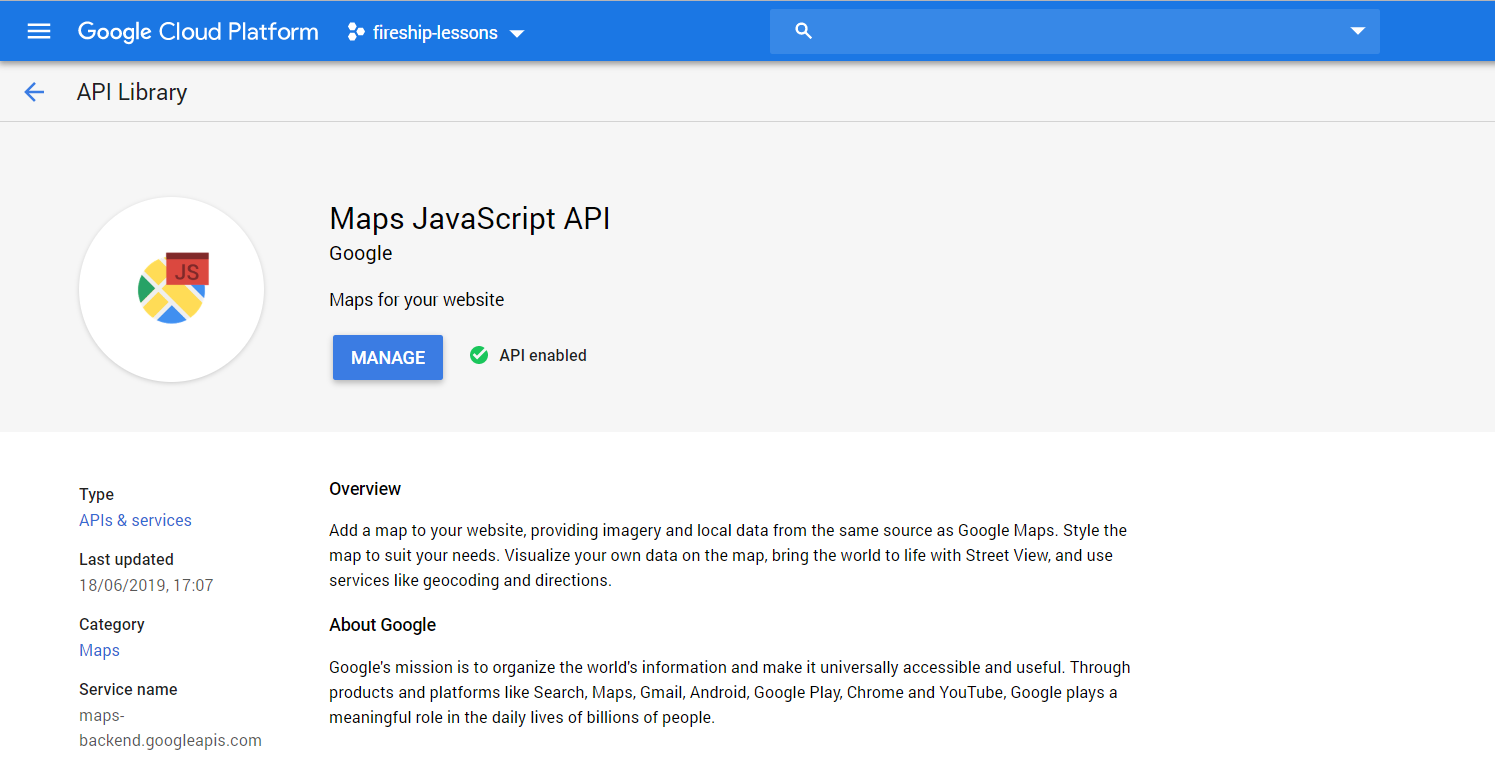
Task: Open the fireship-lessons project dropdown
Action: (434, 31)
